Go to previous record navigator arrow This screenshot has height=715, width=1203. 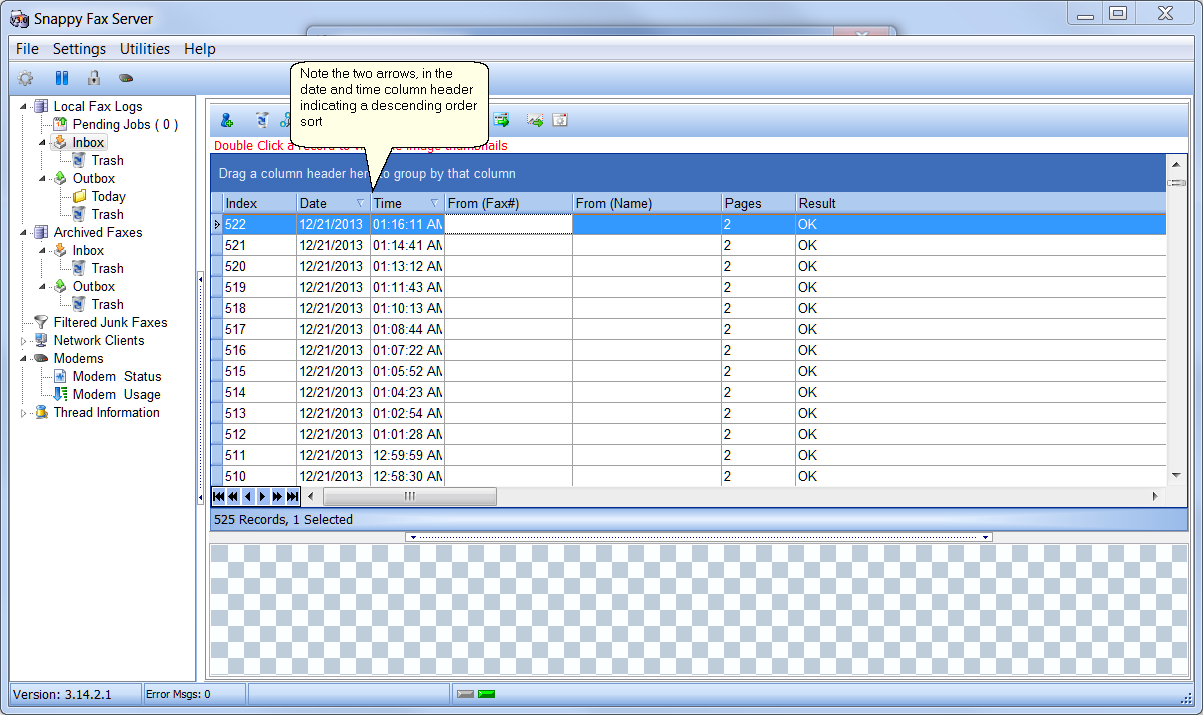pos(248,496)
